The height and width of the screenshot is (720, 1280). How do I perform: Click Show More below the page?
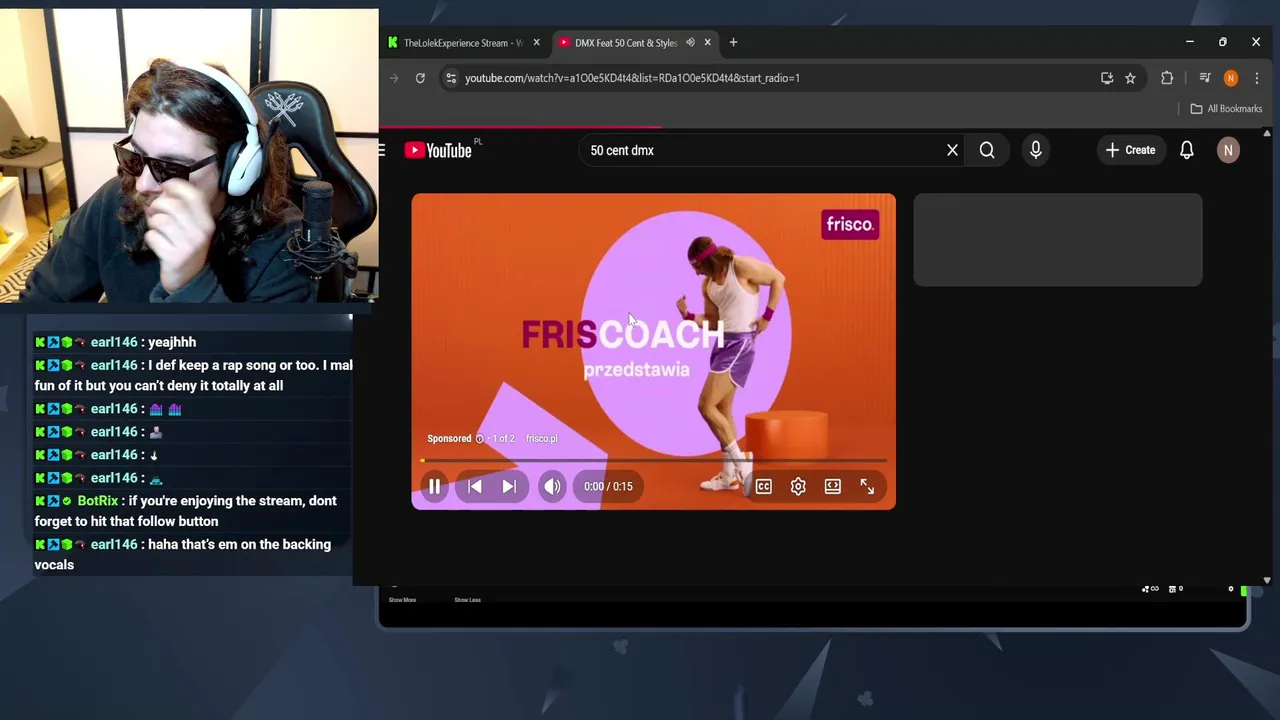(x=402, y=600)
